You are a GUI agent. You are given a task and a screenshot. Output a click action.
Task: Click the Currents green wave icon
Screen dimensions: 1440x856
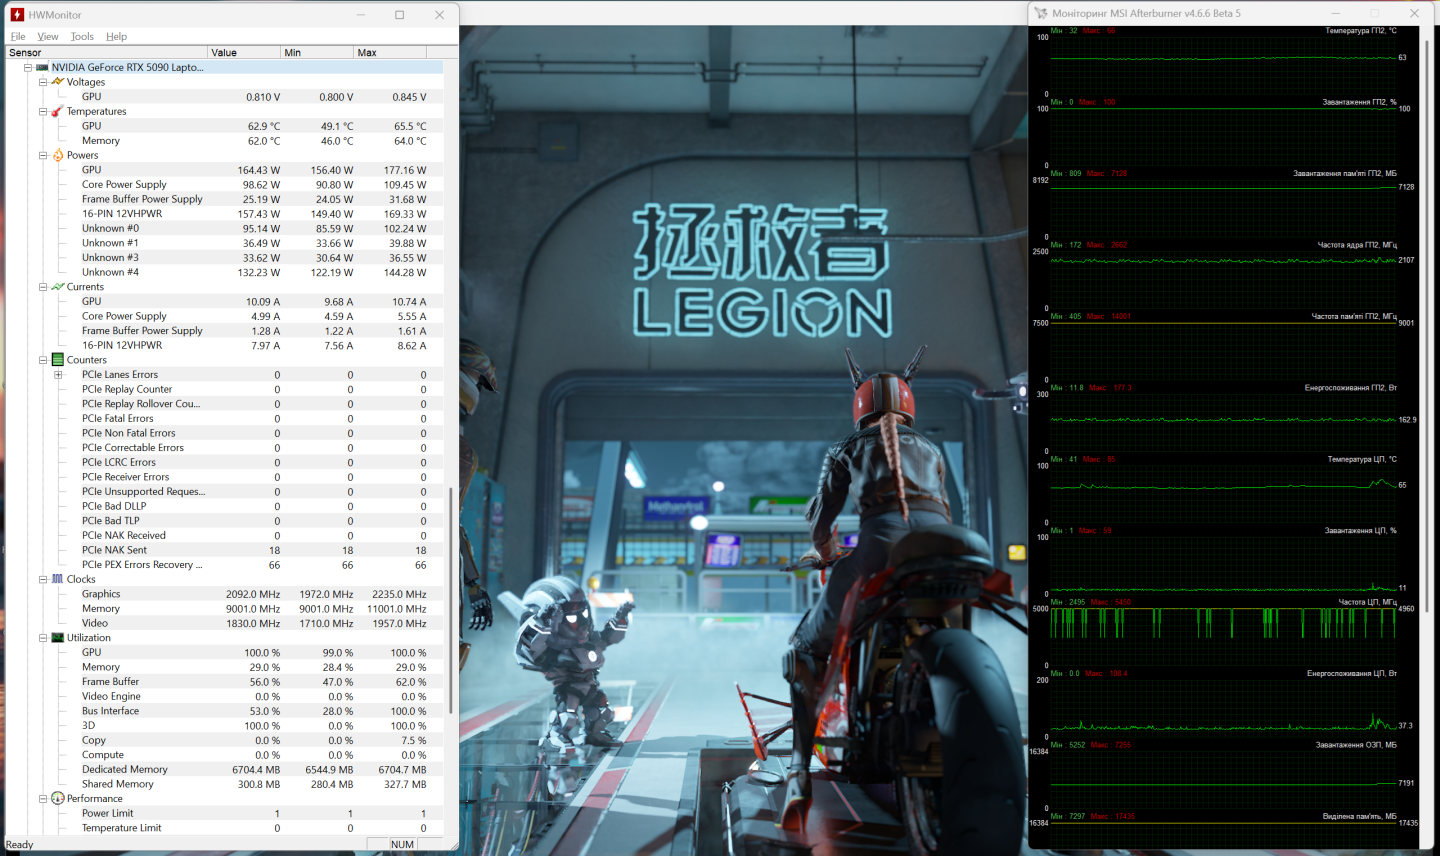(58, 287)
